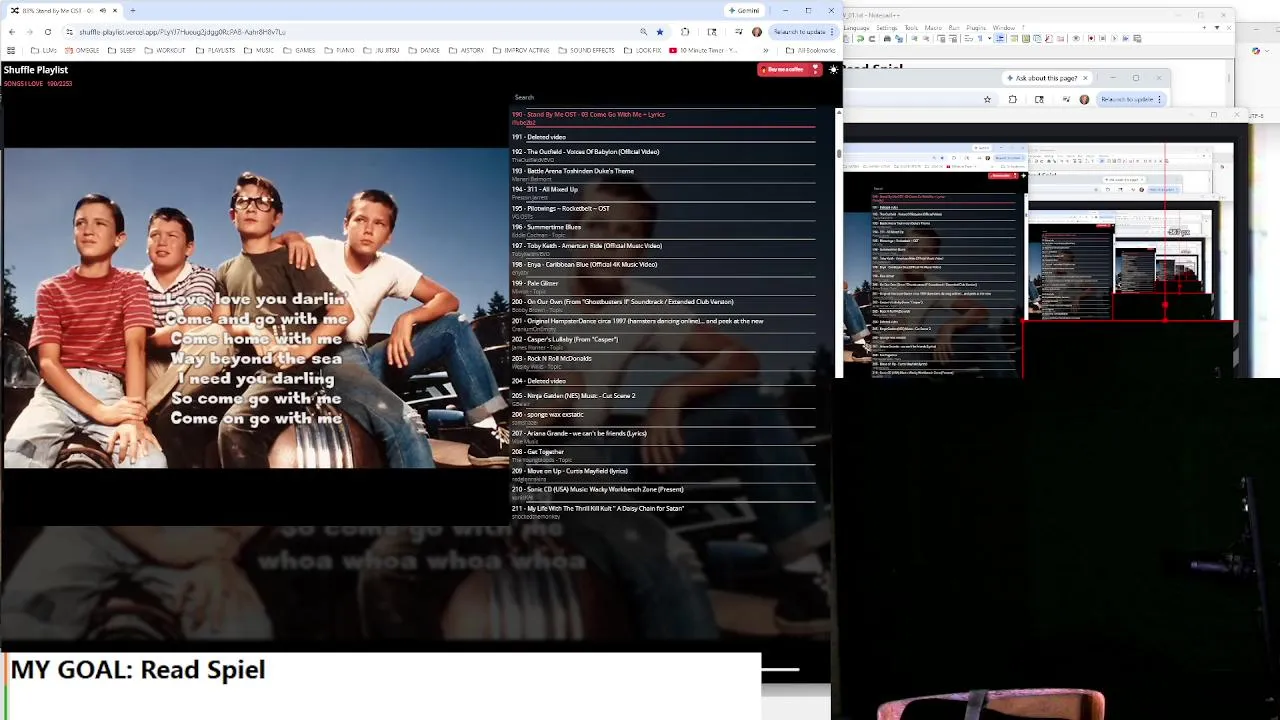Go back with the browser back arrow
This screenshot has height=720, width=1280.
coord(11,32)
